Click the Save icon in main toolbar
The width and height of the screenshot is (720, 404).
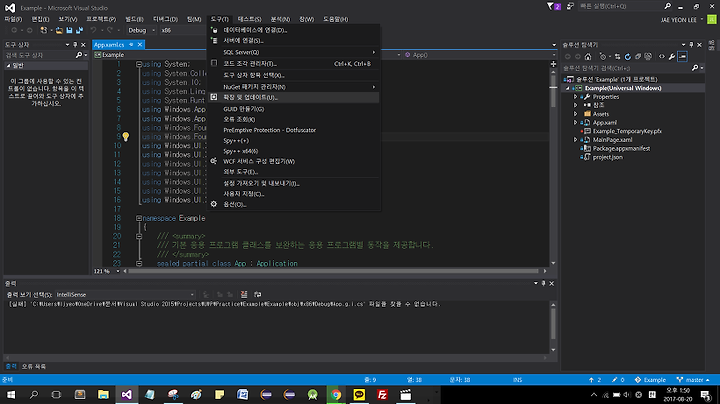click(x=69, y=30)
